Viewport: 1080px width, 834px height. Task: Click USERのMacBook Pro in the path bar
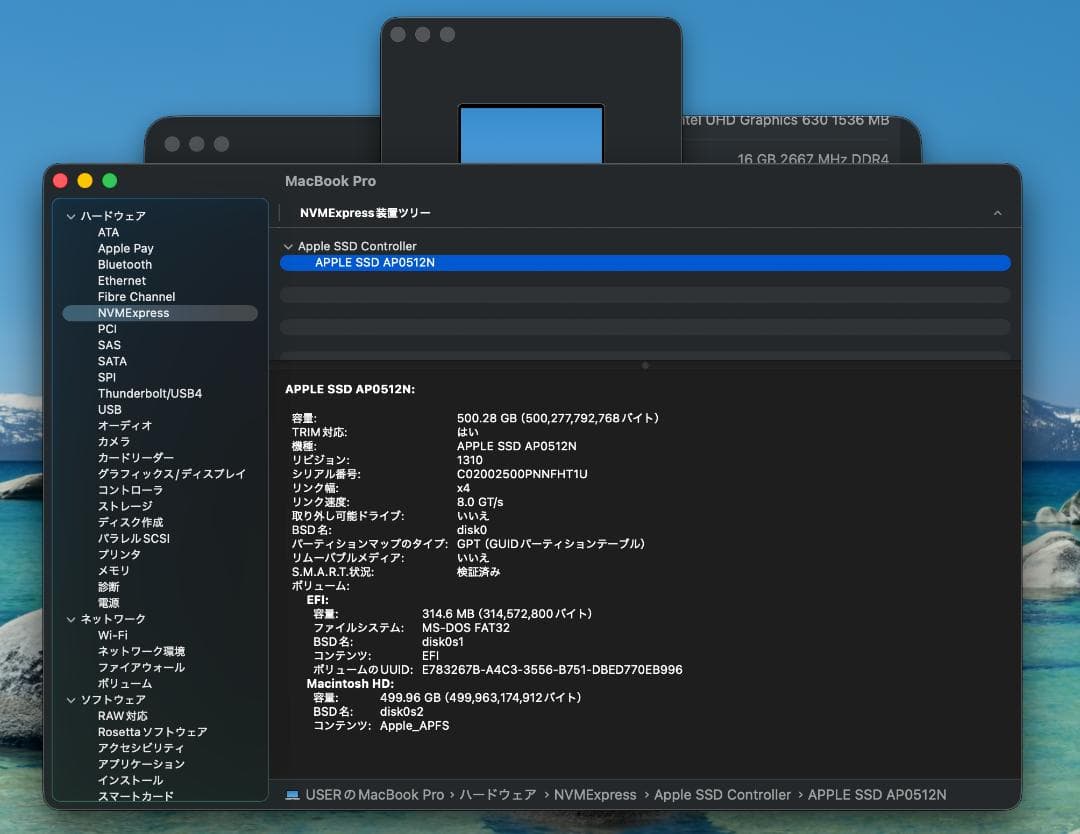pos(374,795)
